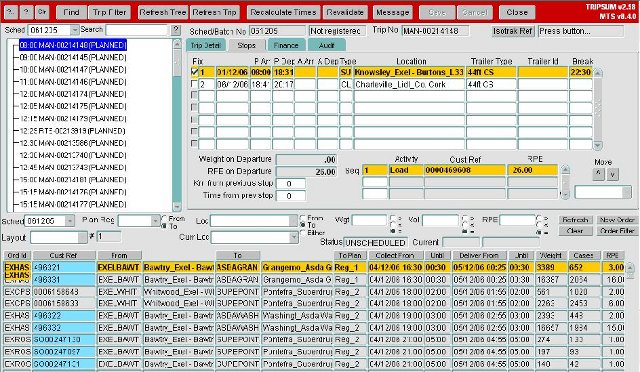The height and width of the screenshot is (372, 640).
Task: Open the Layout dropdown
Action: pos(83,237)
